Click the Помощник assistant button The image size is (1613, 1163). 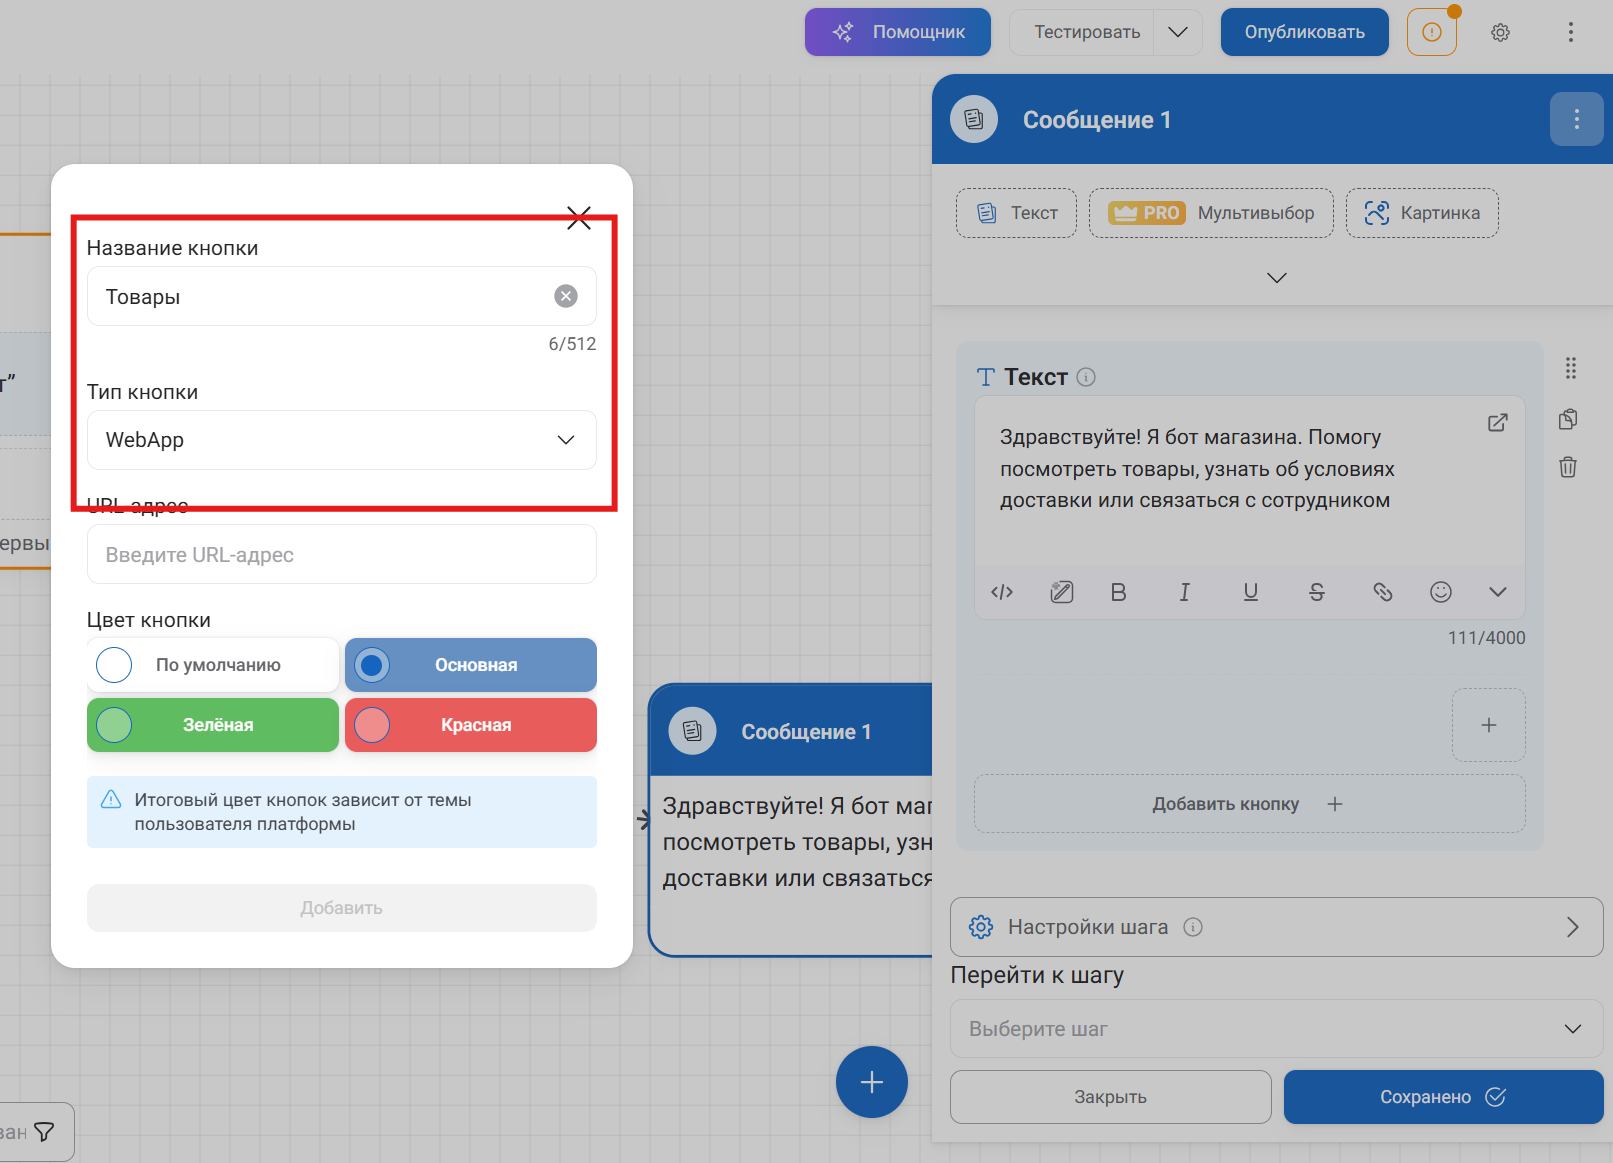pos(898,32)
